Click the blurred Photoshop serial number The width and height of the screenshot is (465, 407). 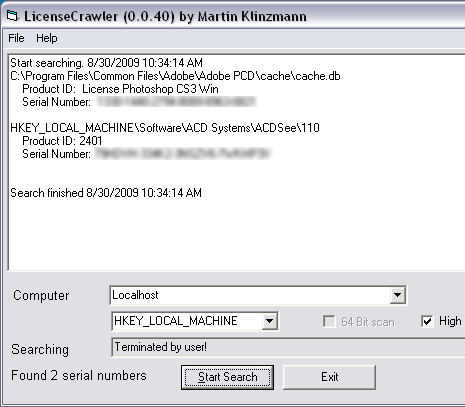click(176, 102)
